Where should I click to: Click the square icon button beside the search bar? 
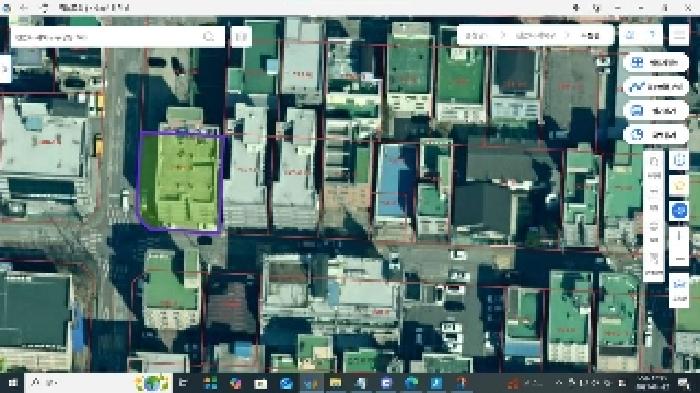click(x=242, y=37)
